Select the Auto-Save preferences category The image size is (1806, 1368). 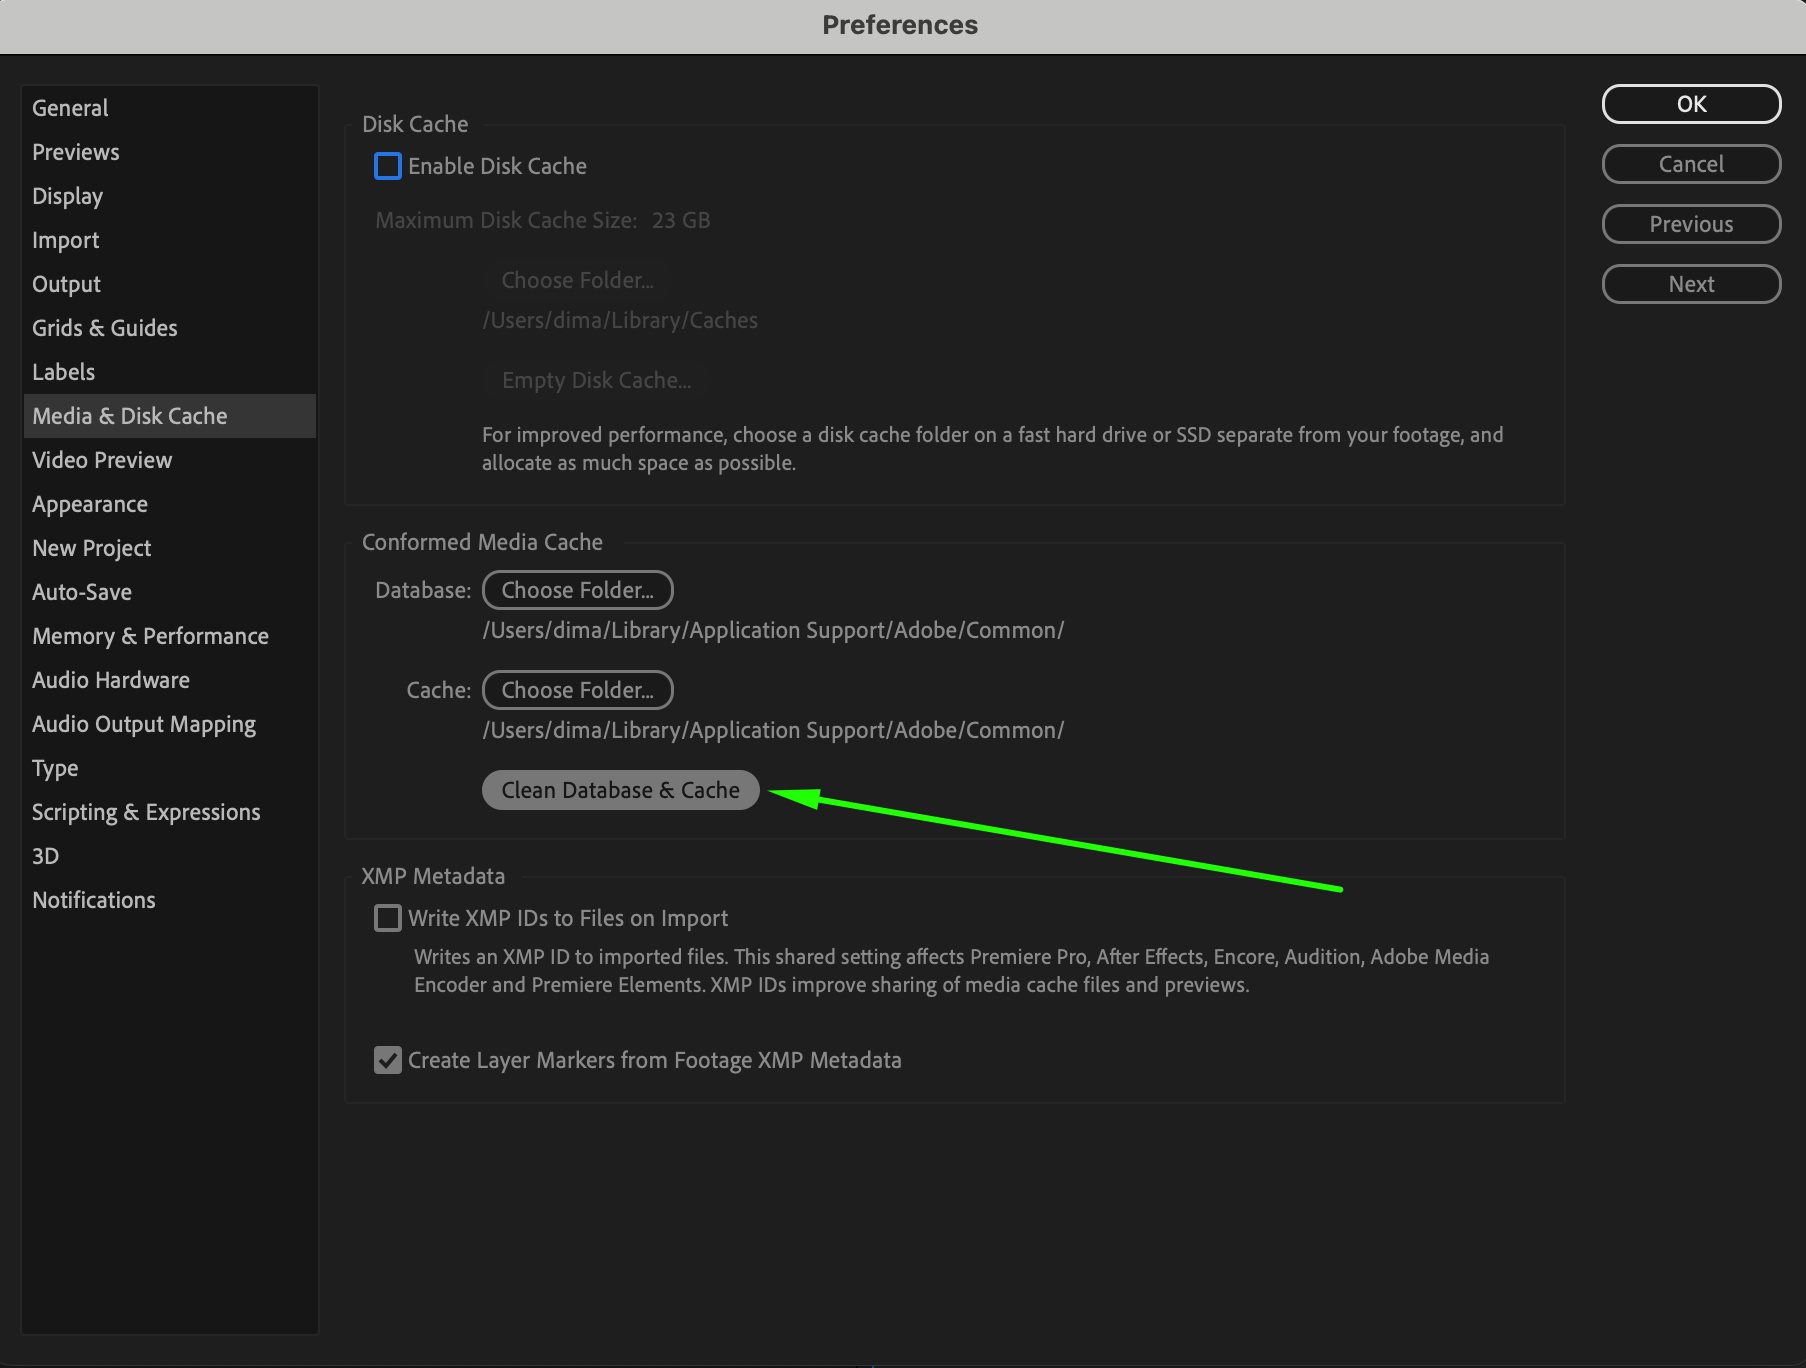coord(82,592)
